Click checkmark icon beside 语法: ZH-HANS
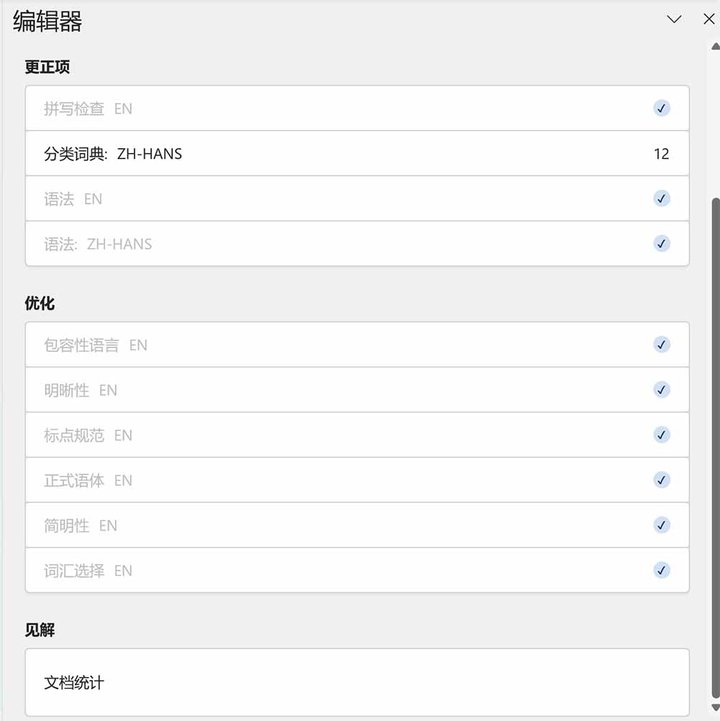 click(x=661, y=244)
